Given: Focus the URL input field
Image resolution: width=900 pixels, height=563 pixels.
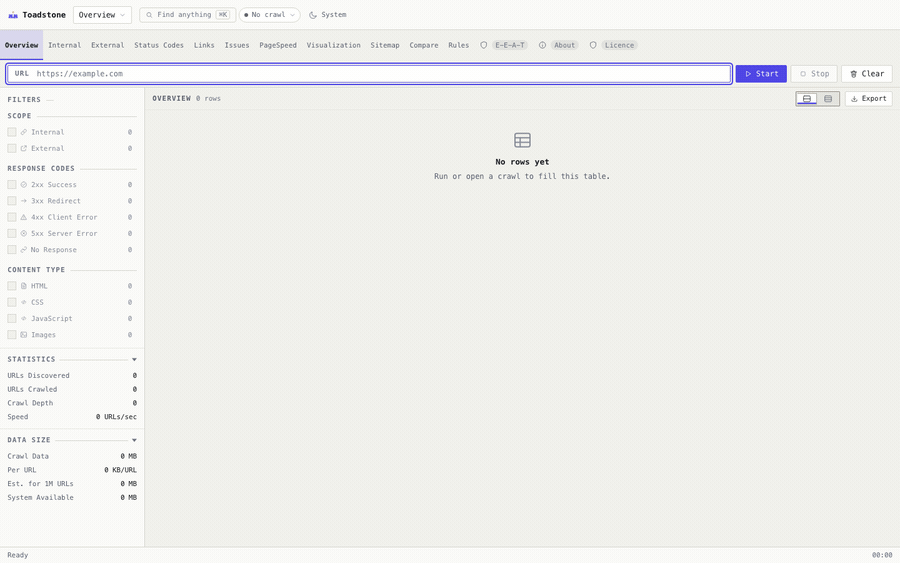Looking at the screenshot, I should pos(369,74).
